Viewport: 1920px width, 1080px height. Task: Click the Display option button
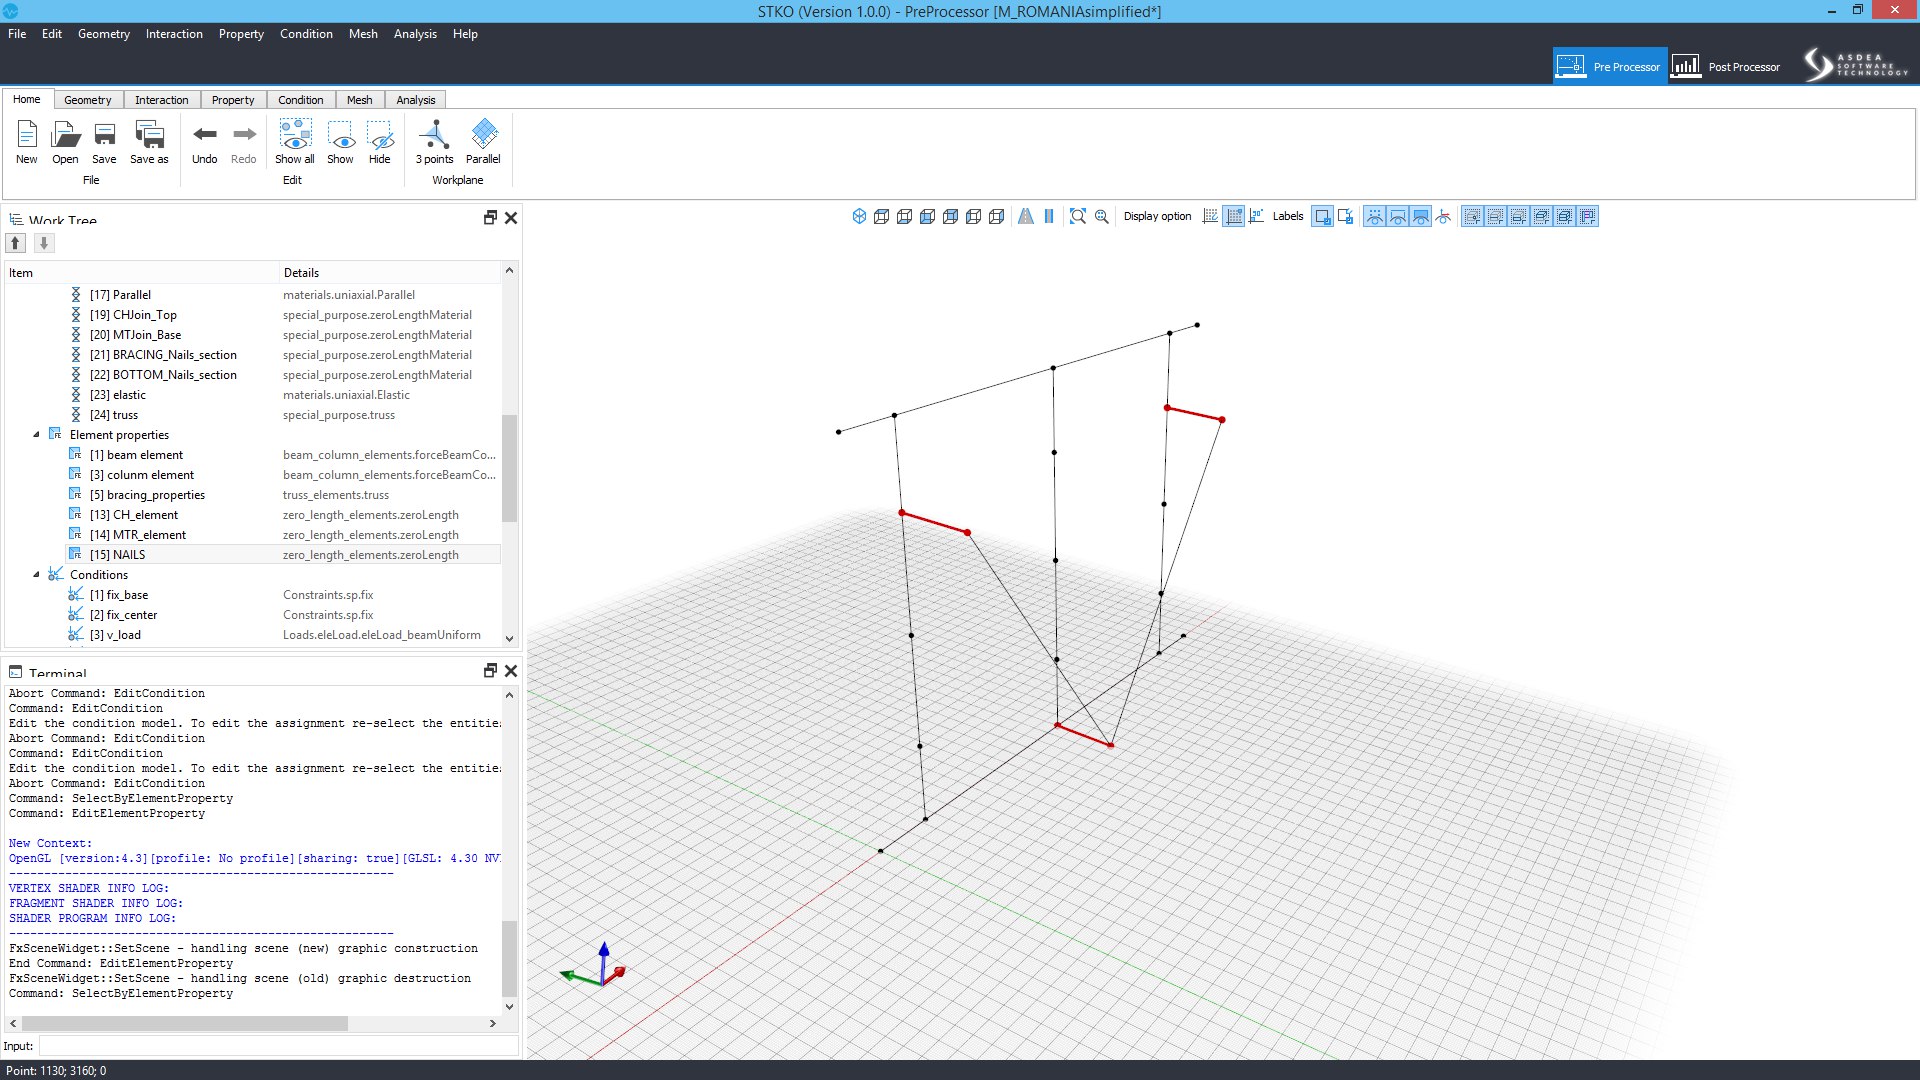pos(1157,216)
